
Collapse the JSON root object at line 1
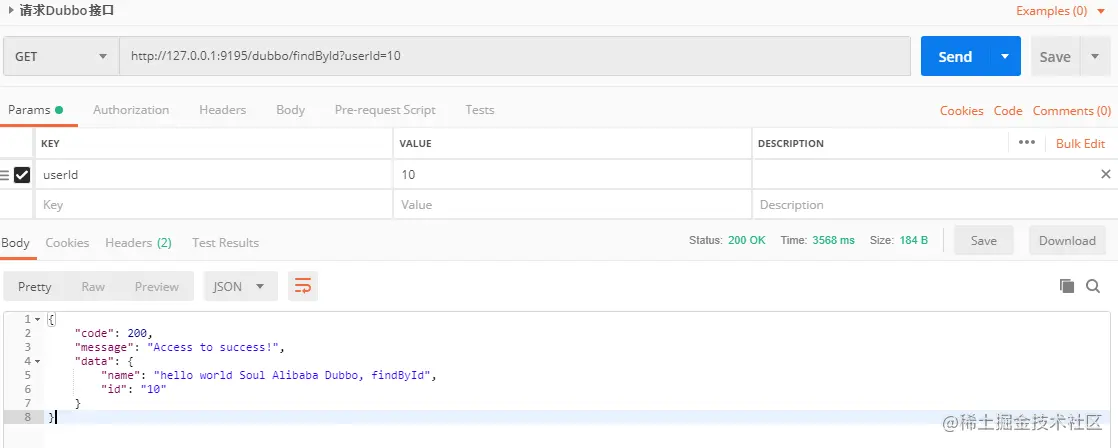point(38,319)
